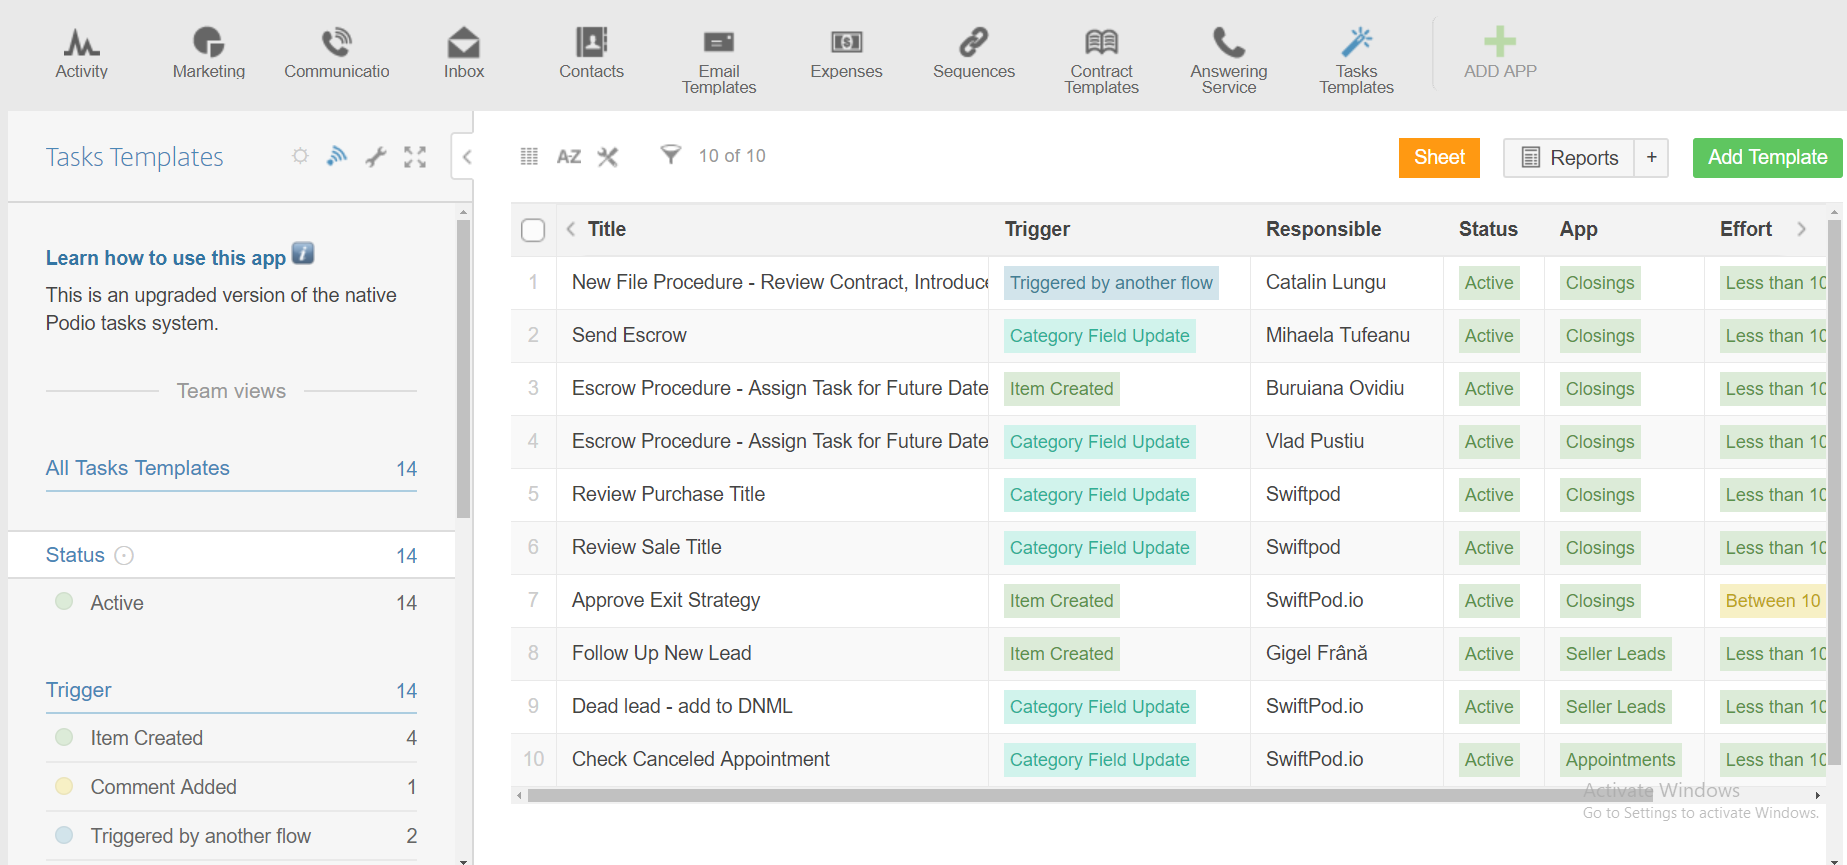Open the Send Escrow row title

click(629, 335)
